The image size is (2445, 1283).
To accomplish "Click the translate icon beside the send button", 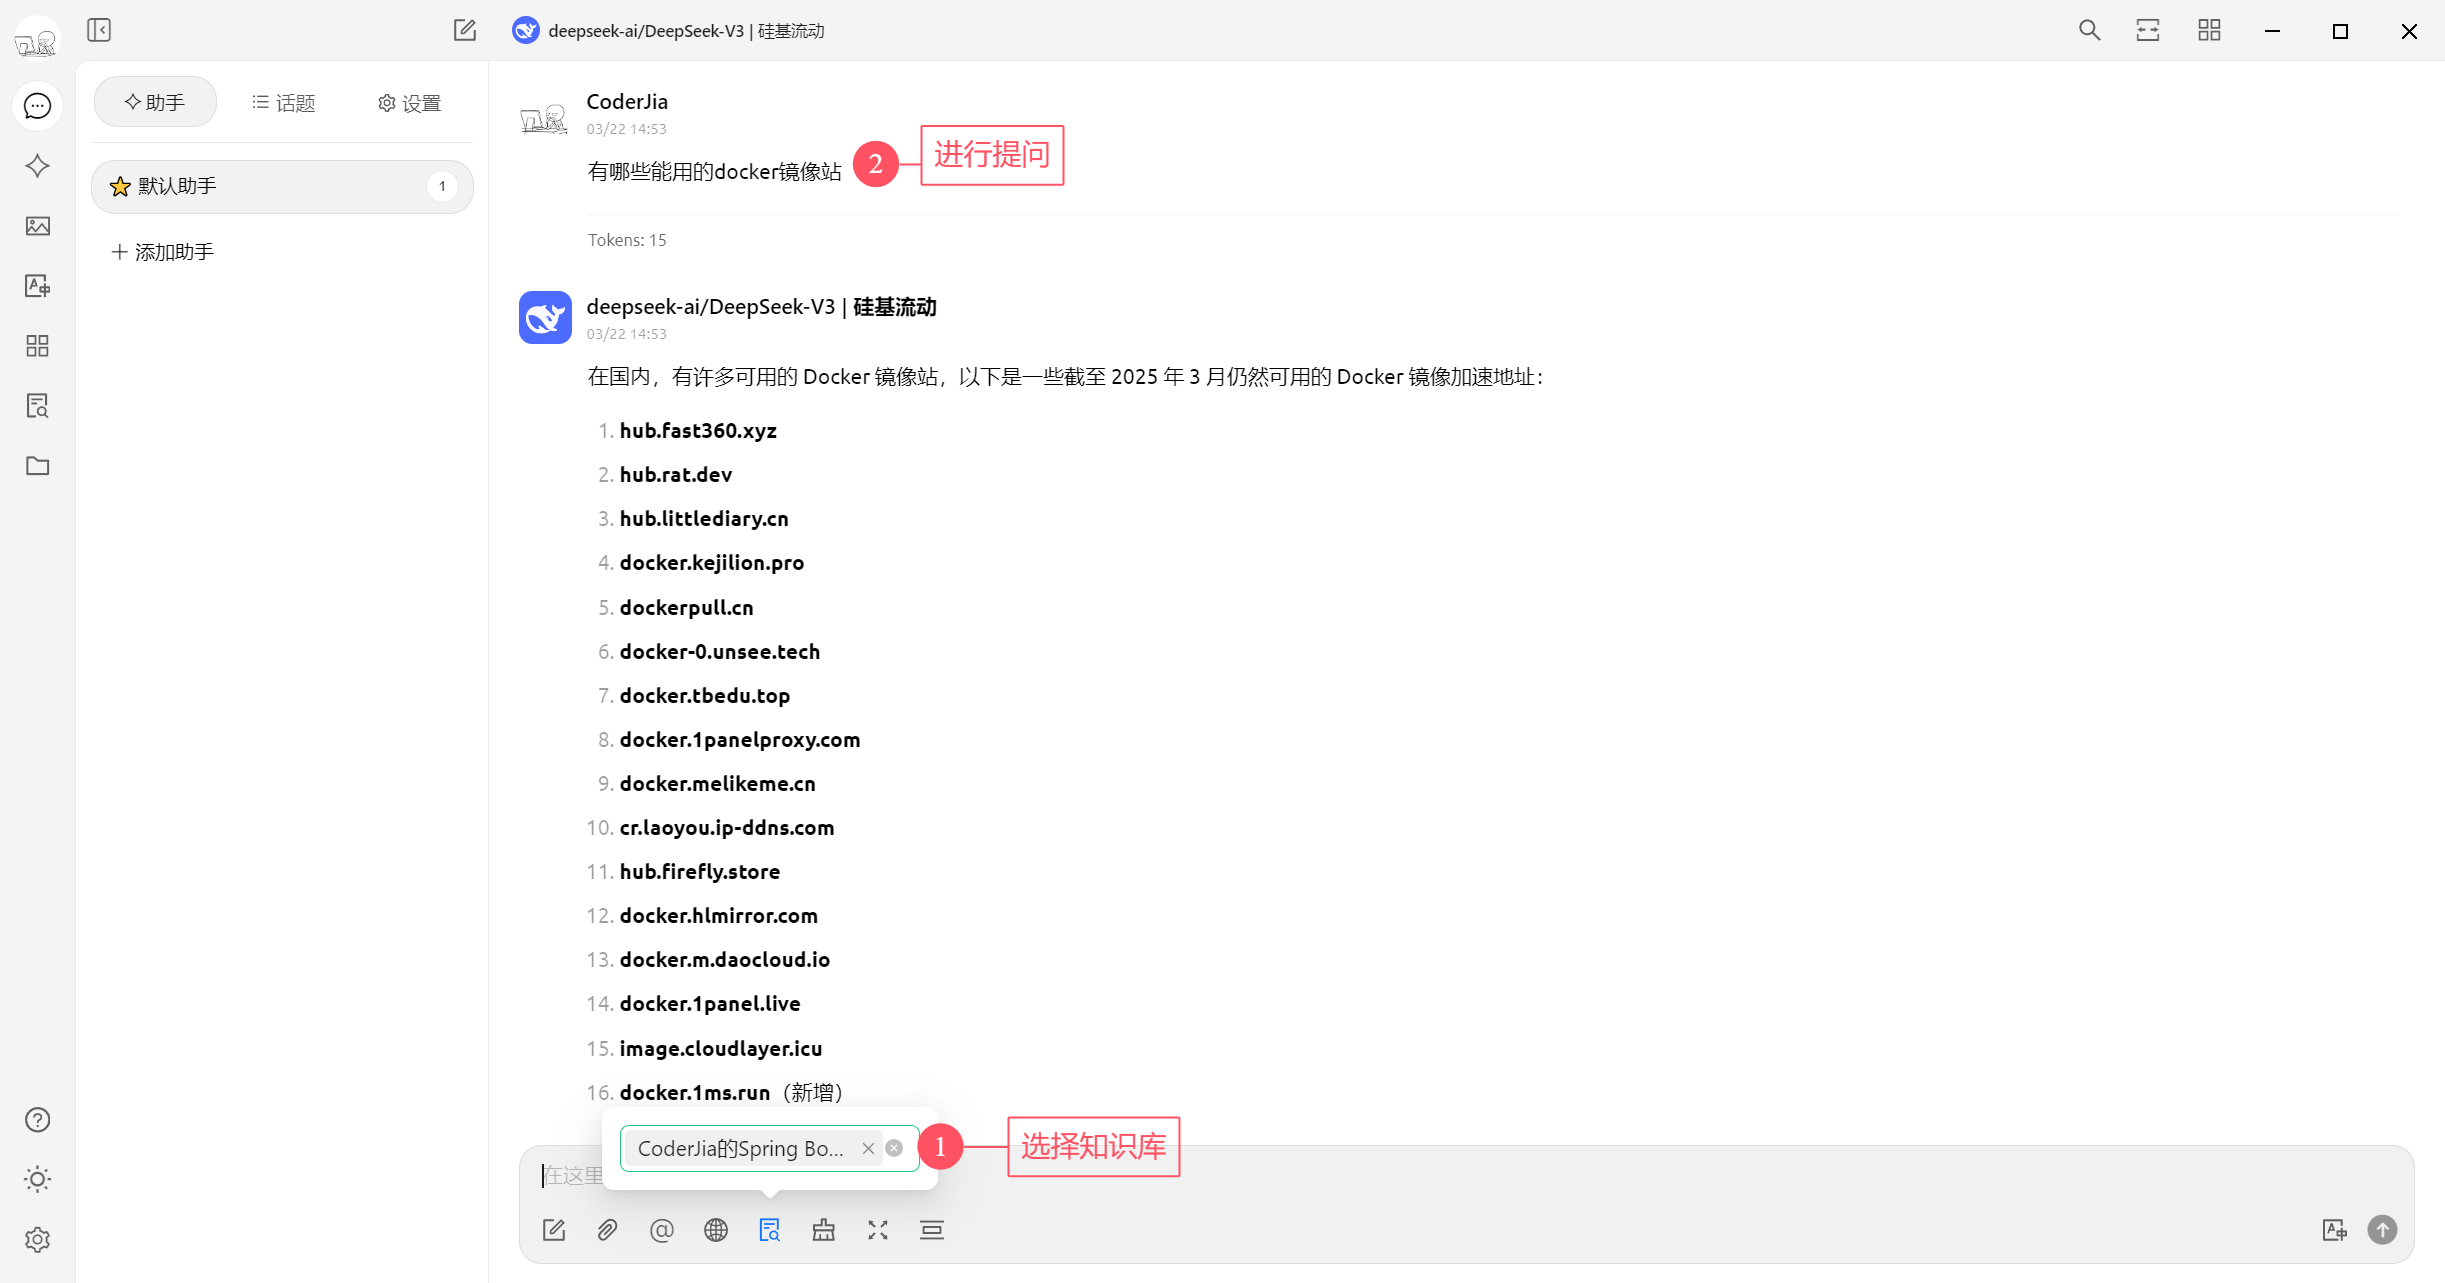I will [2334, 1230].
